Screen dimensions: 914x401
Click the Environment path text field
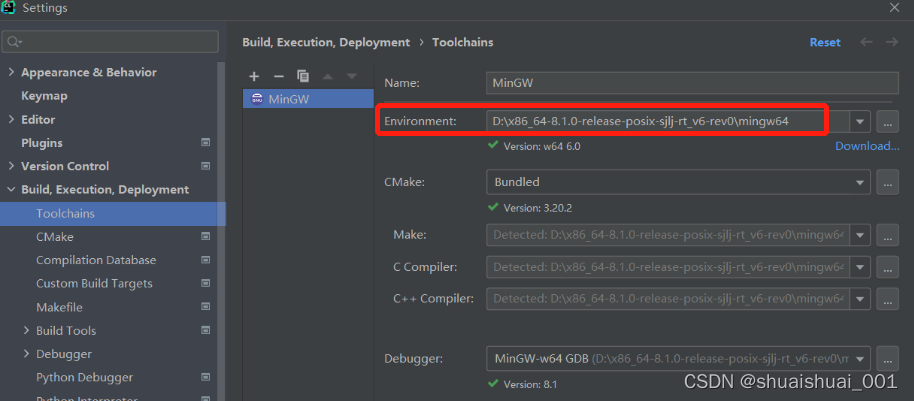point(667,122)
